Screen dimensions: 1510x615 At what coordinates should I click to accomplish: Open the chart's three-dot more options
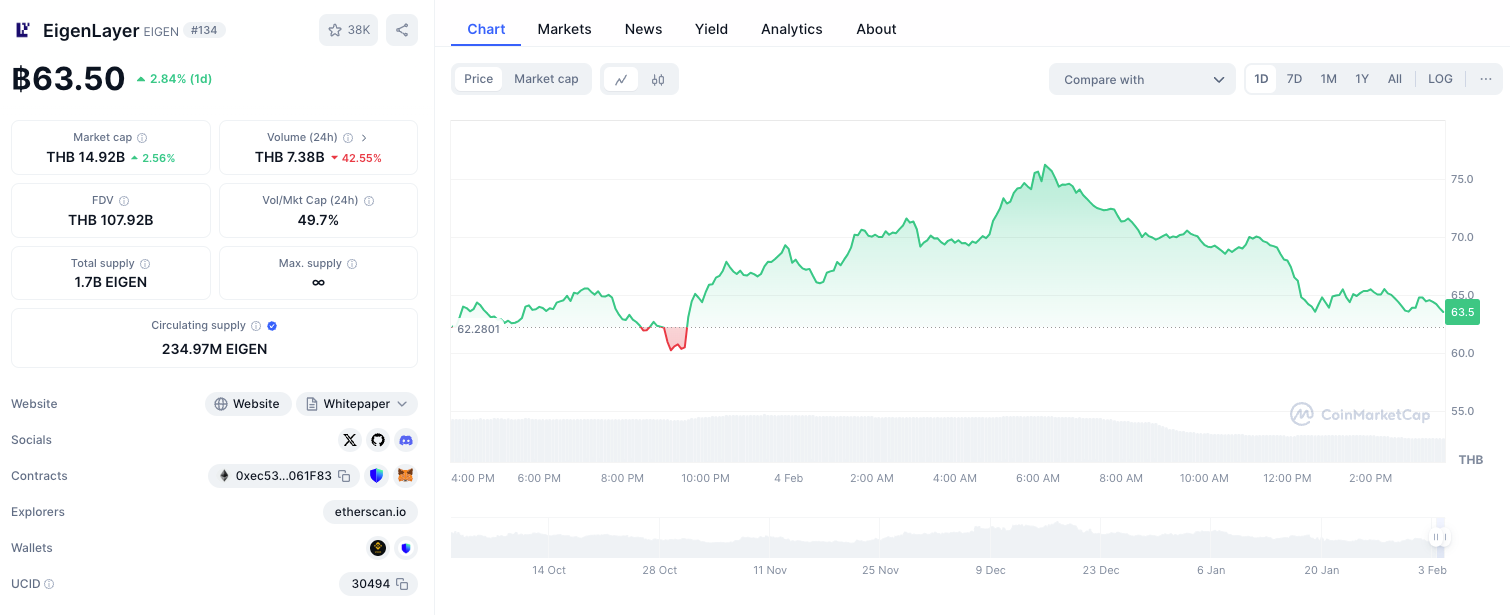[x=1485, y=79]
